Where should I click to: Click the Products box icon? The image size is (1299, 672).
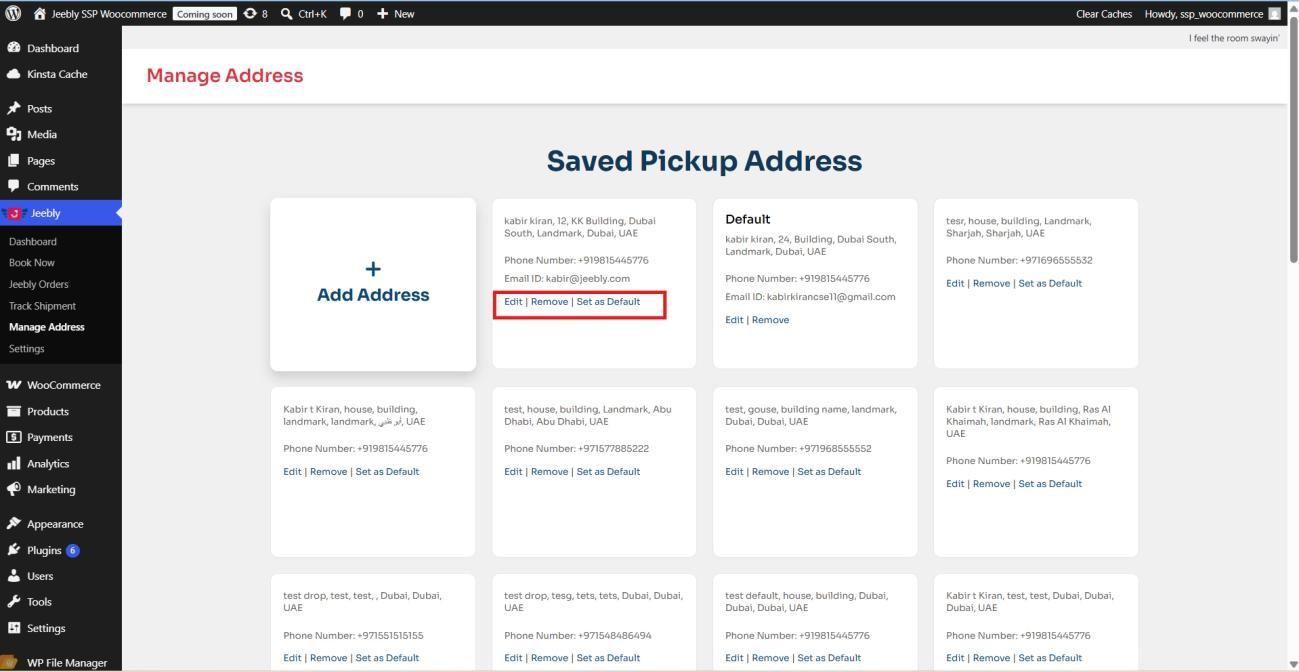[x=14, y=411]
